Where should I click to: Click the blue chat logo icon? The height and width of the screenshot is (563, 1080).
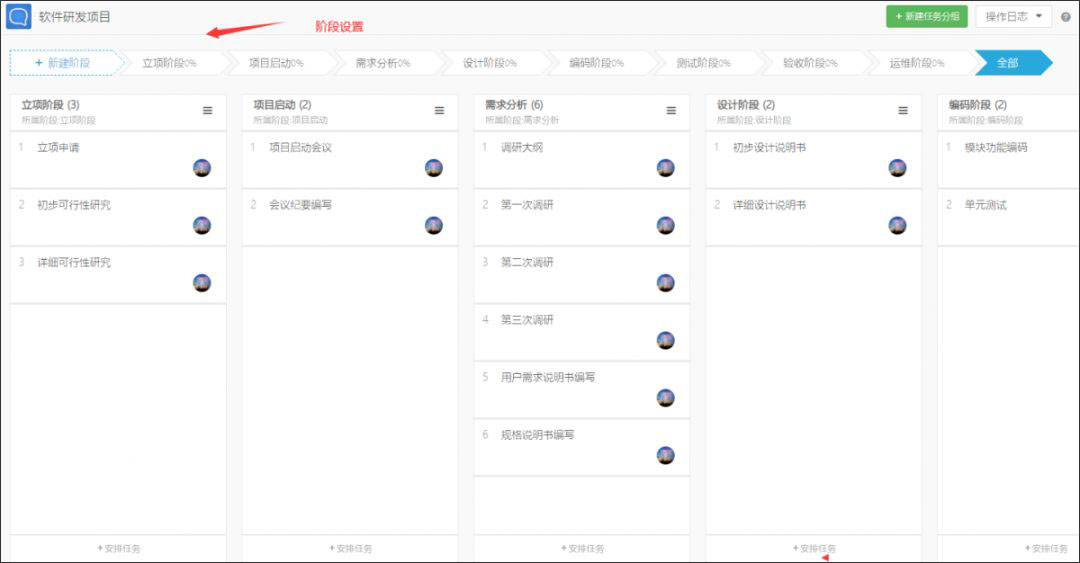[x=19, y=17]
